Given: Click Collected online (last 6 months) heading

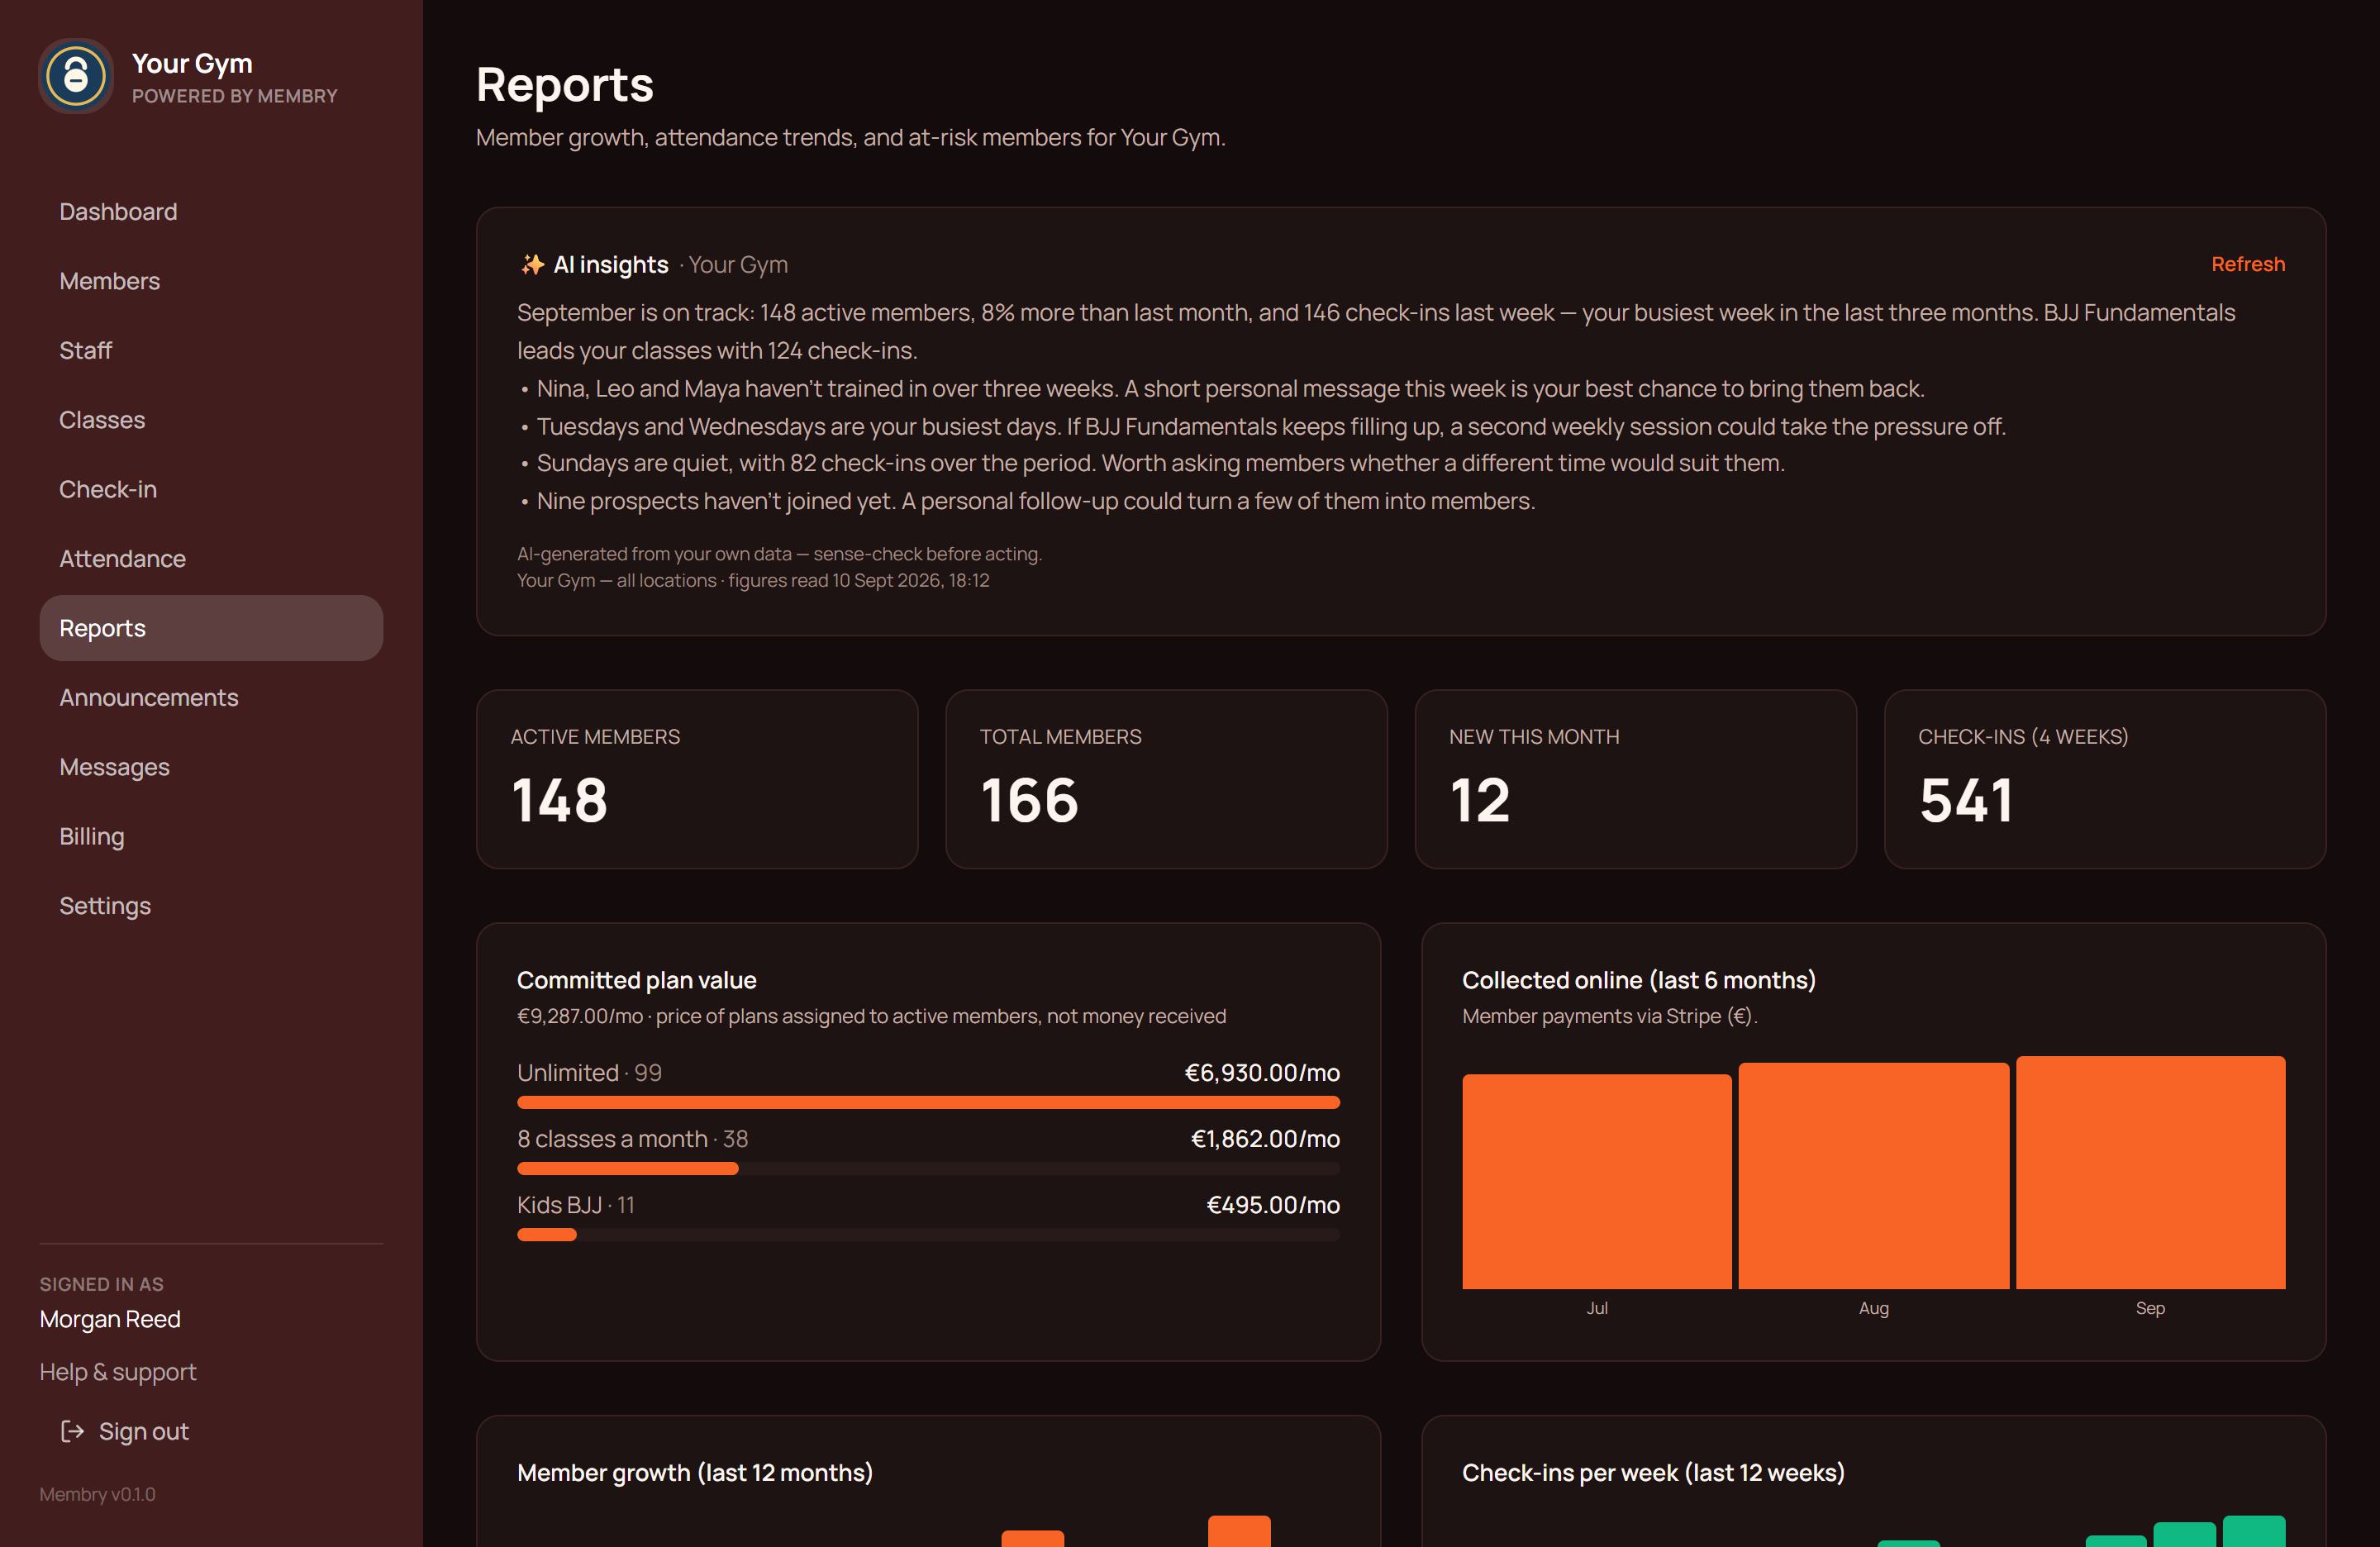Looking at the screenshot, I should pyautogui.click(x=1639, y=980).
